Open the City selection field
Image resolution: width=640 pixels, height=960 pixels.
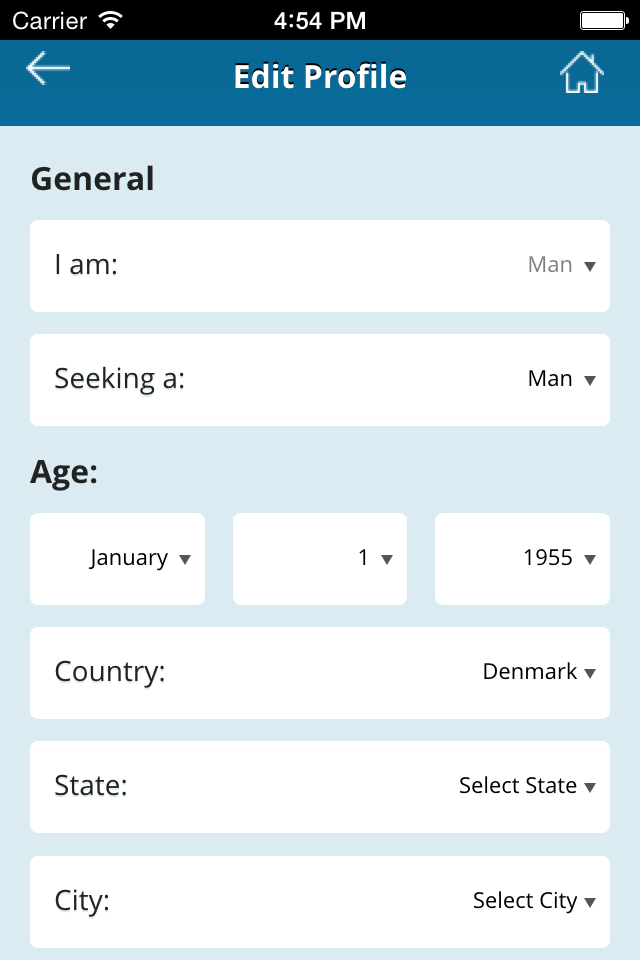pos(320,901)
